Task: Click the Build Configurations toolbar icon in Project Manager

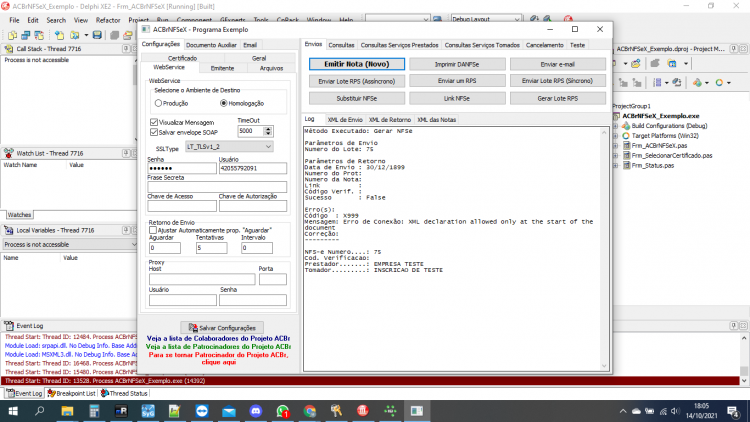Action: pyautogui.click(x=698, y=83)
